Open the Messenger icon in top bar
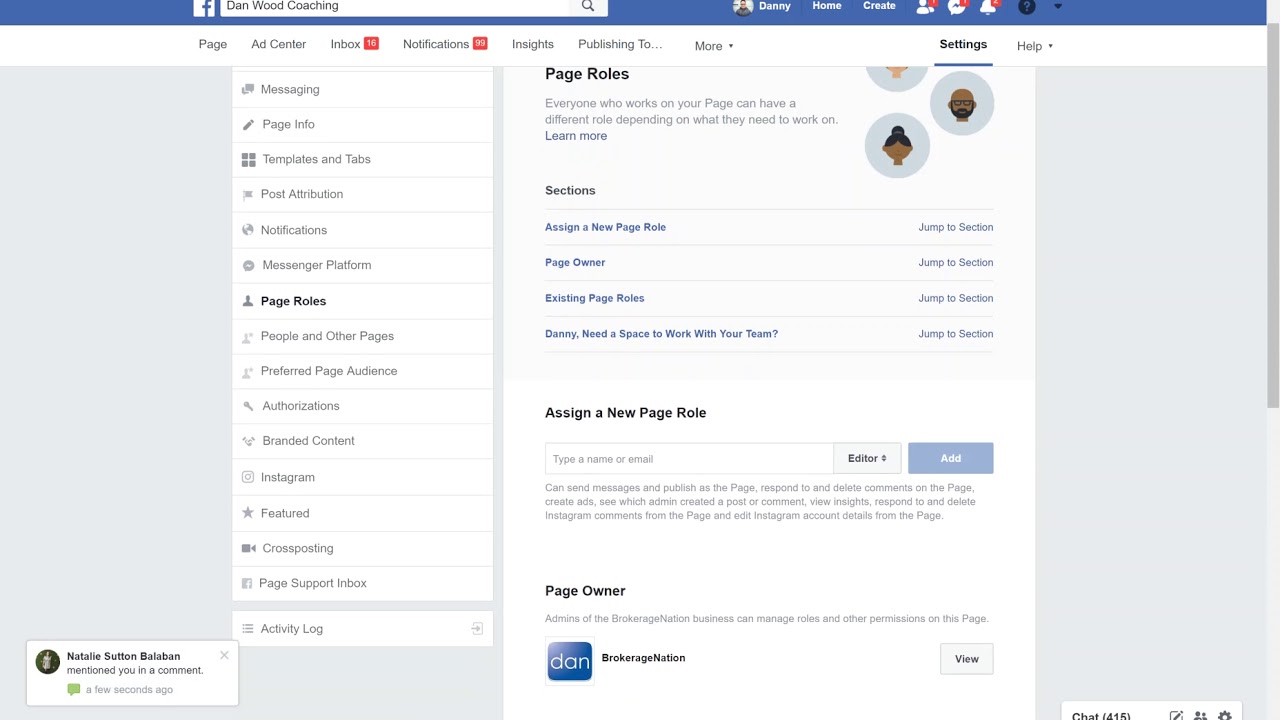Image resolution: width=1280 pixels, height=720 pixels. pos(957,7)
